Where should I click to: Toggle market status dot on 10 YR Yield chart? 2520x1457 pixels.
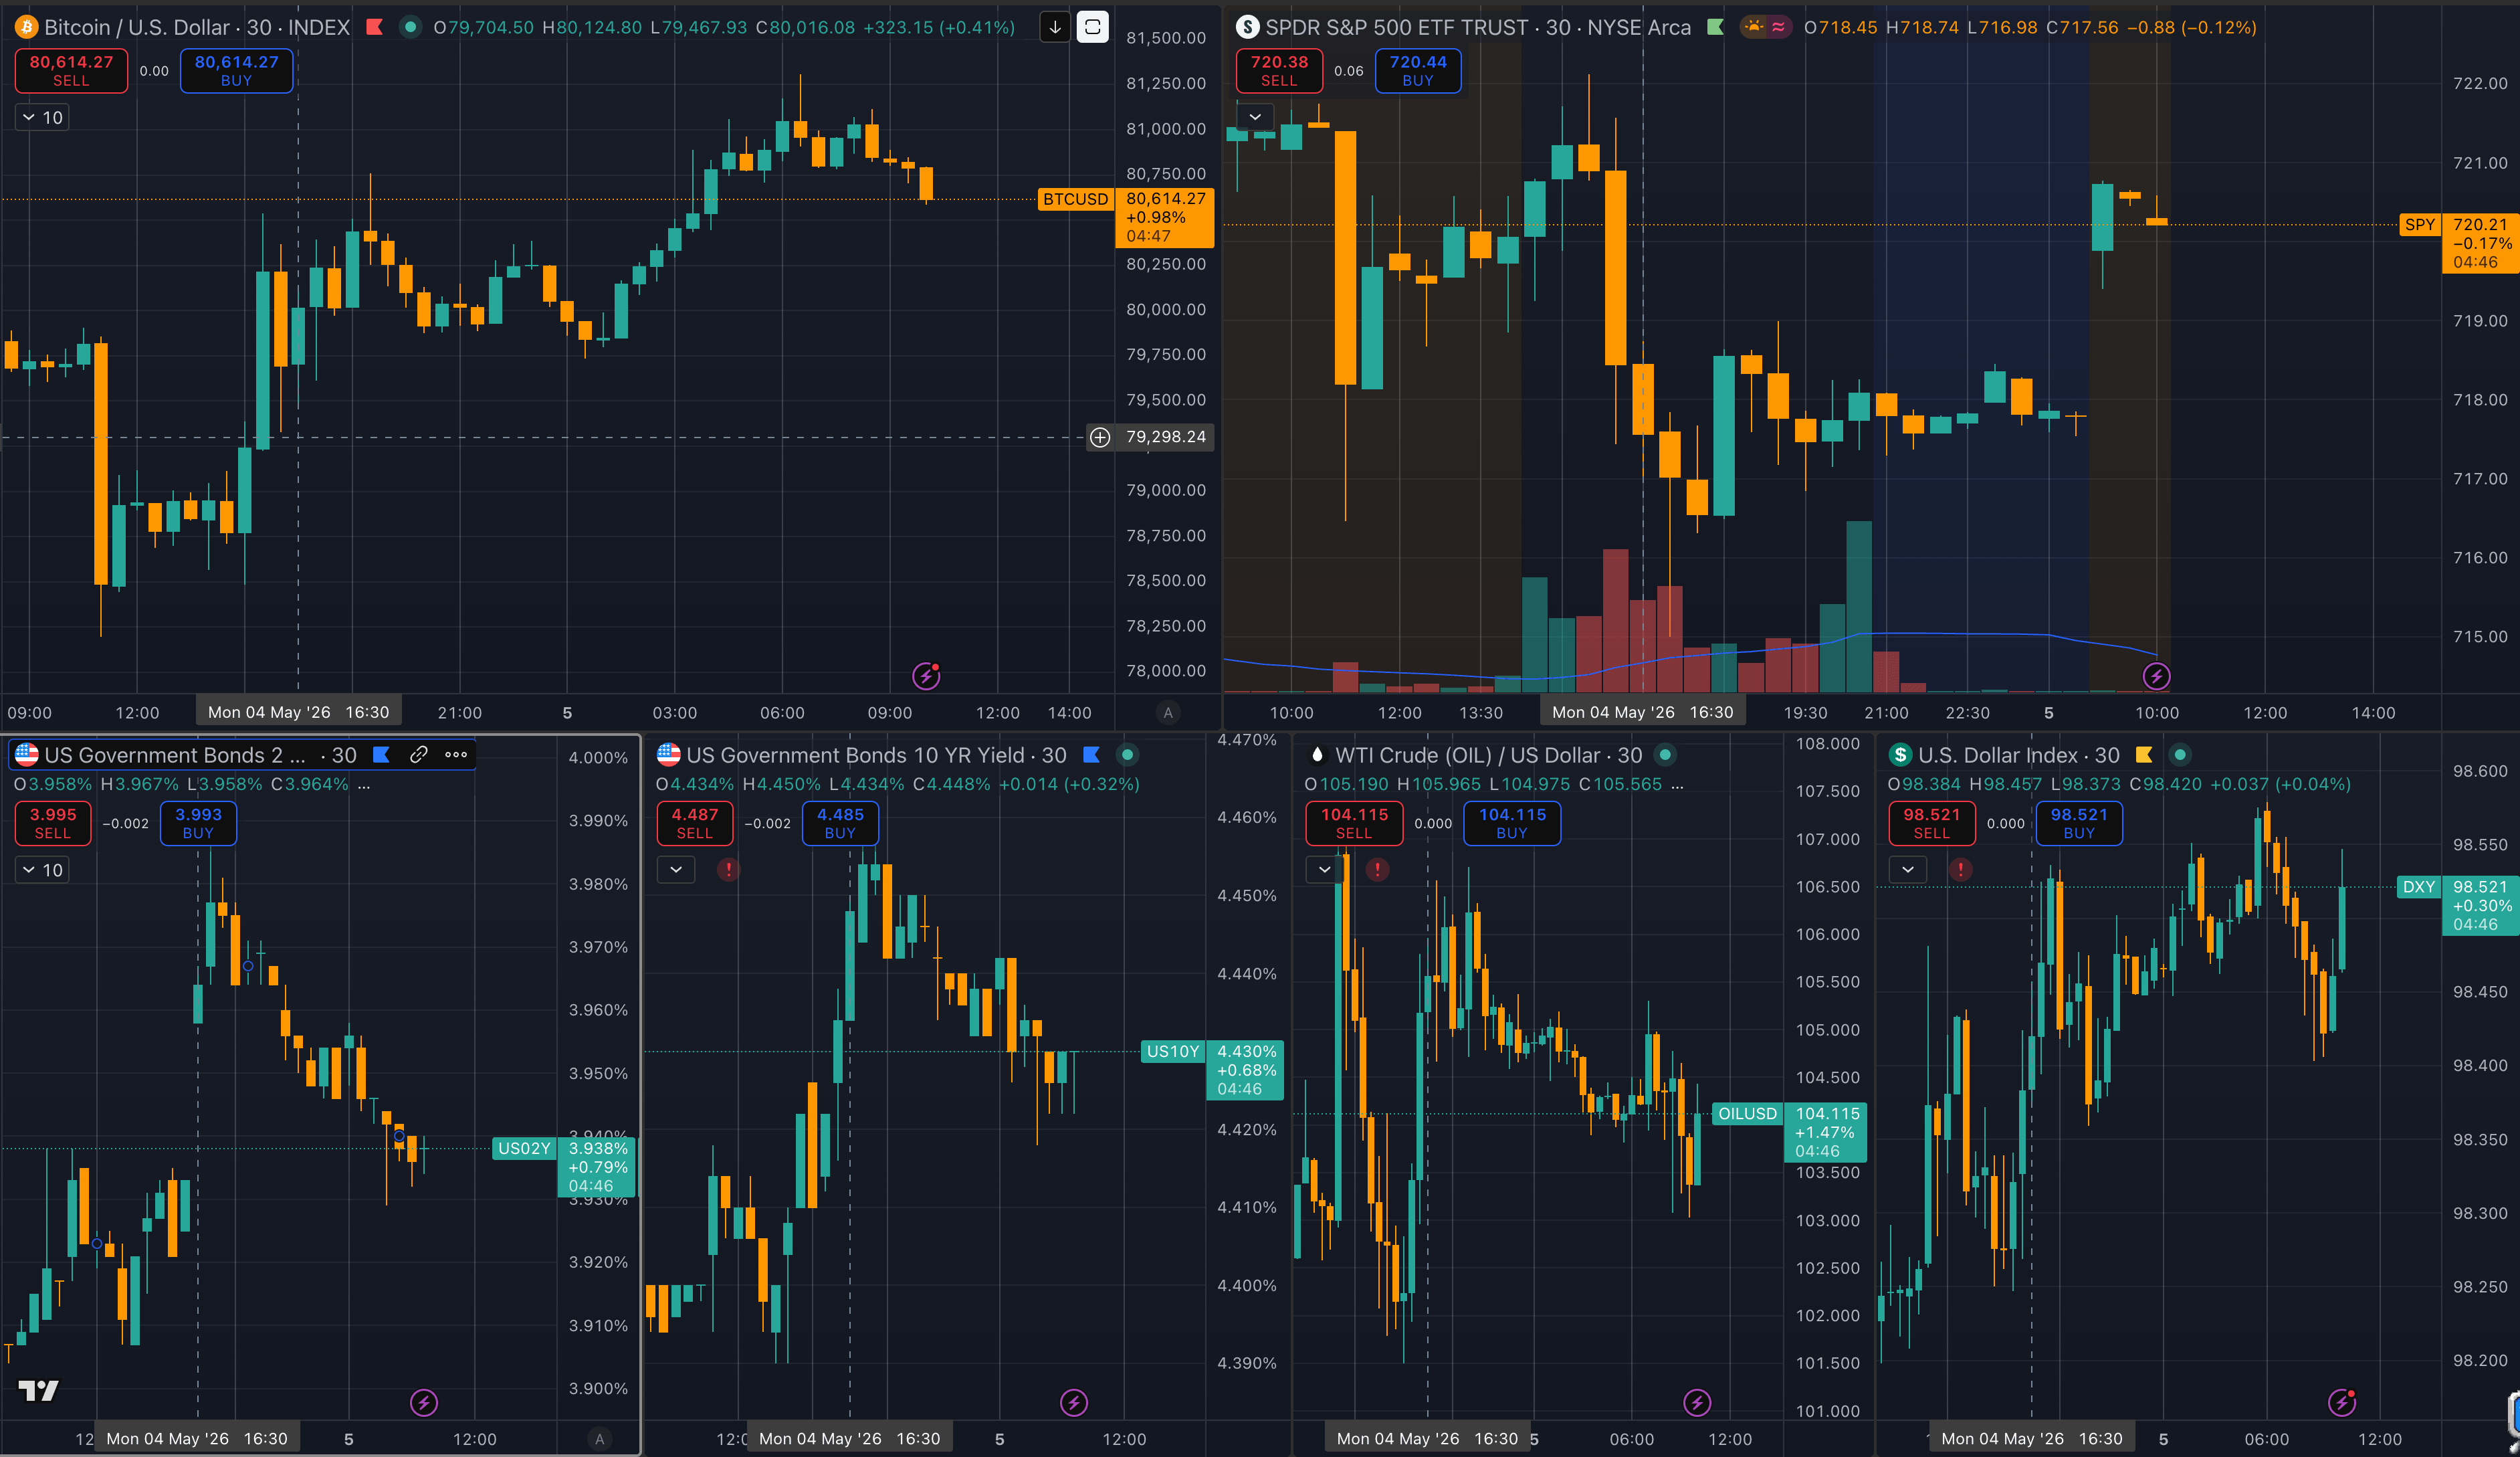tap(1127, 755)
